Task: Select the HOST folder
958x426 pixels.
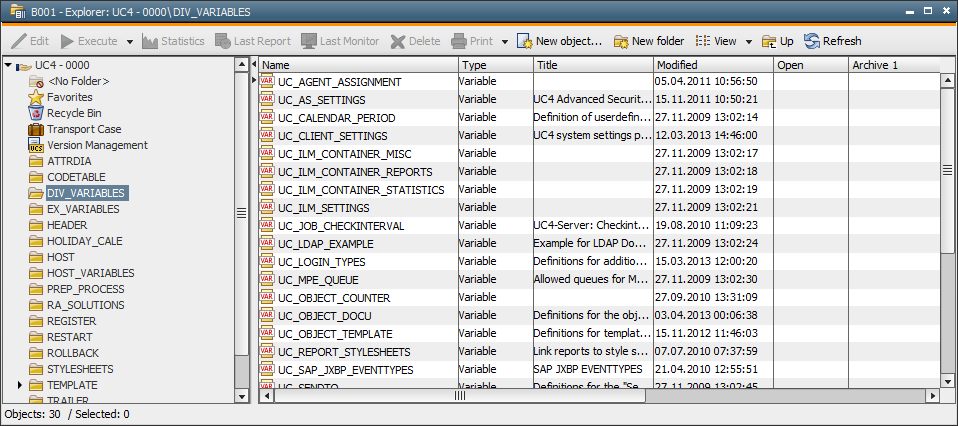Action: [x=51, y=257]
